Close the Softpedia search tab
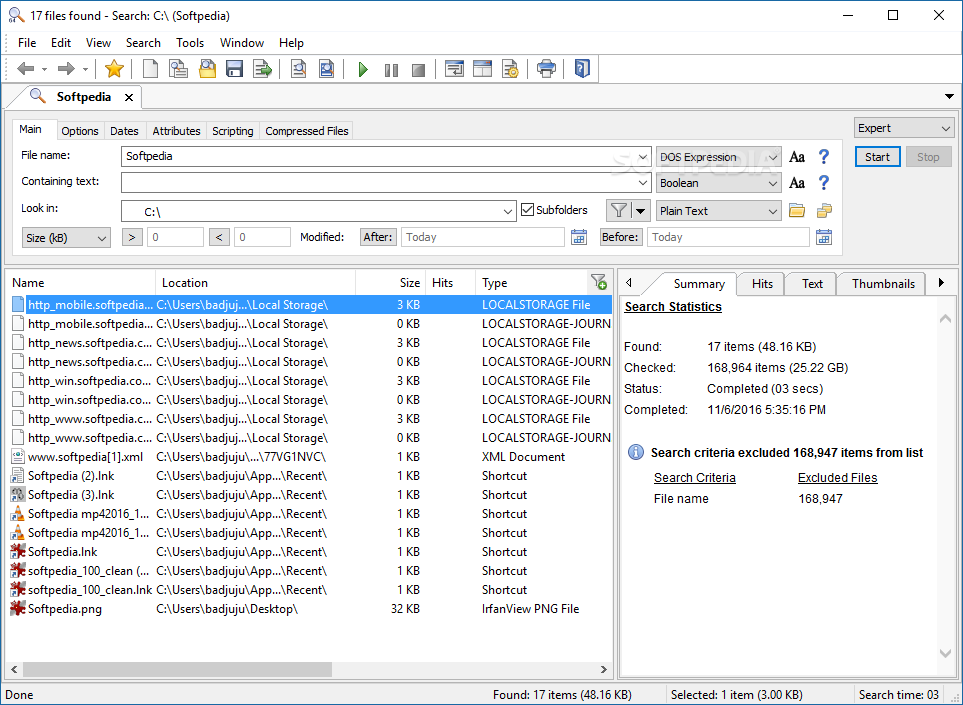This screenshot has height=705, width=963. click(x=129, y=98)
